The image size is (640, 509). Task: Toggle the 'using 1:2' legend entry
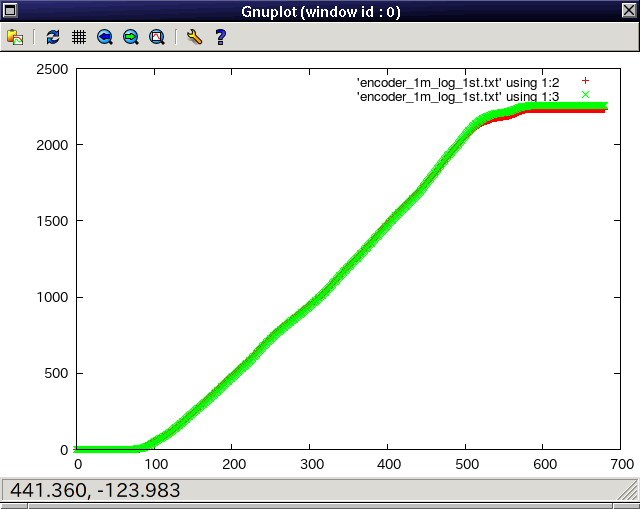click(458, 83)
